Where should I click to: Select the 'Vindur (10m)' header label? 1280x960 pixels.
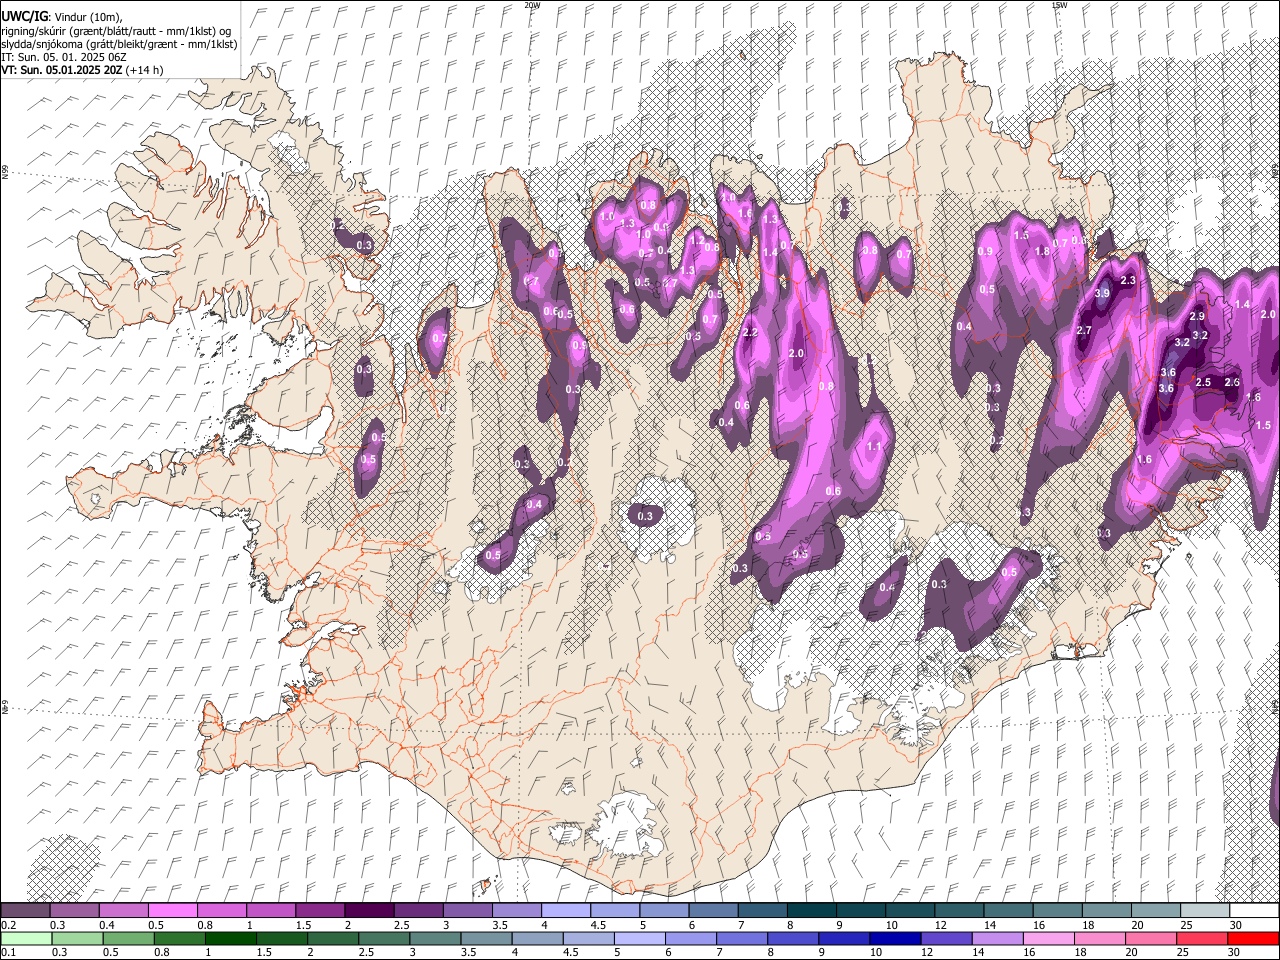pos(86,17)
